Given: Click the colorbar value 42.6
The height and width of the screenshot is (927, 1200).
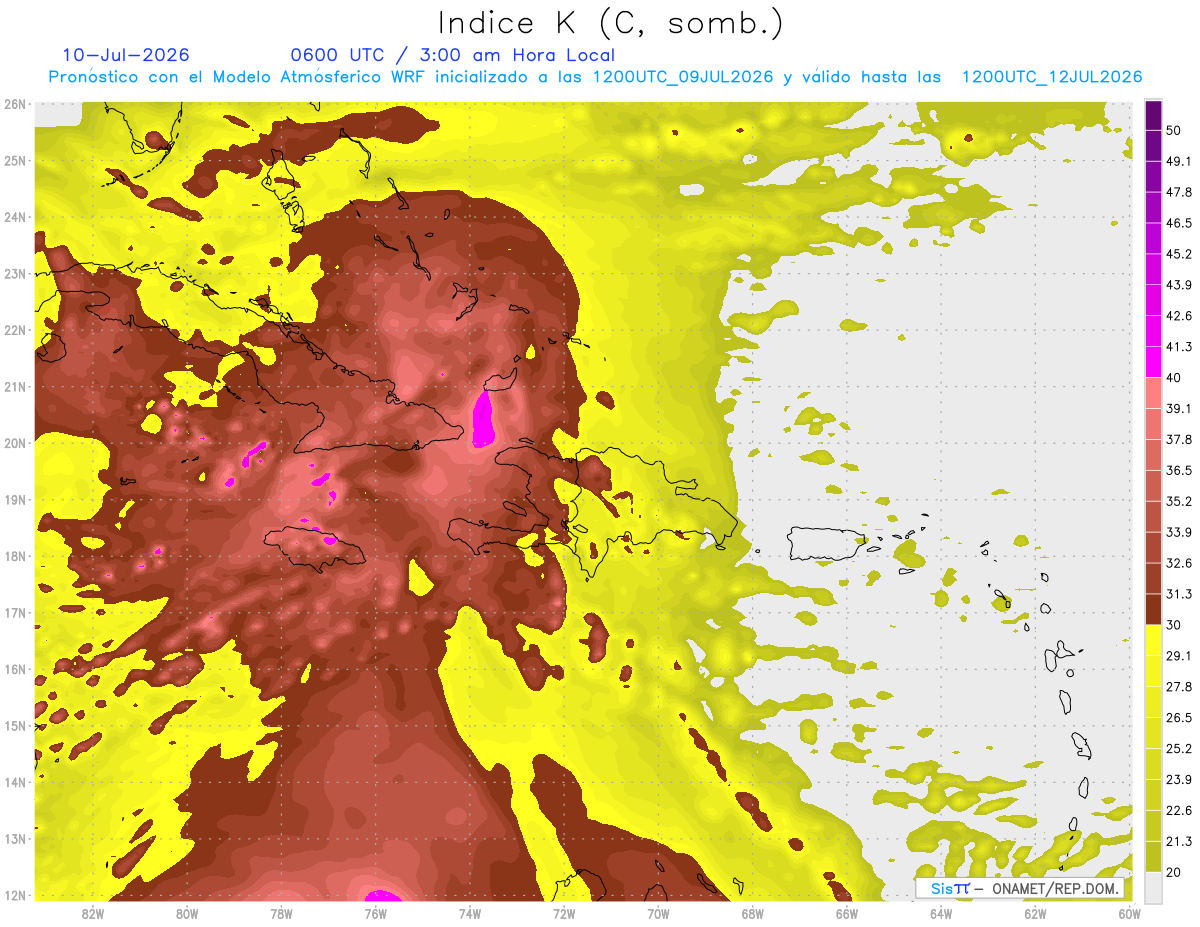Looking at the screenshot, I should click(x=1180, y=316).
